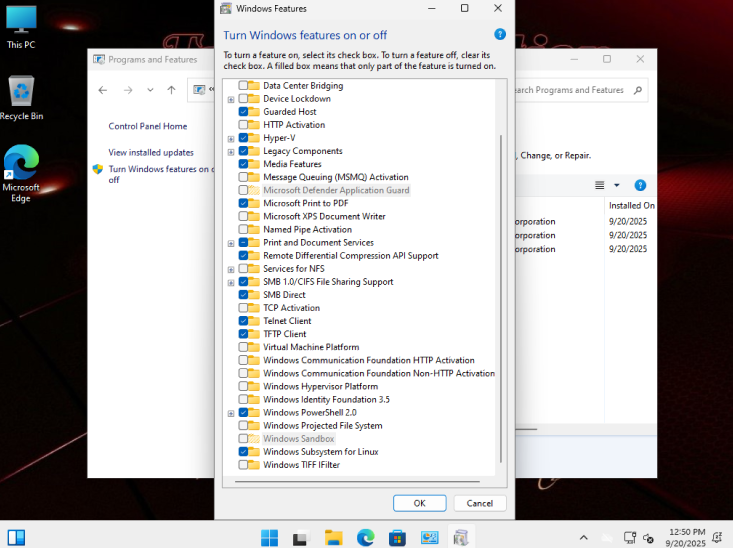Click the features list vertical scrollbar
This screenshot has width=733, height=548.
click(501, 299)
